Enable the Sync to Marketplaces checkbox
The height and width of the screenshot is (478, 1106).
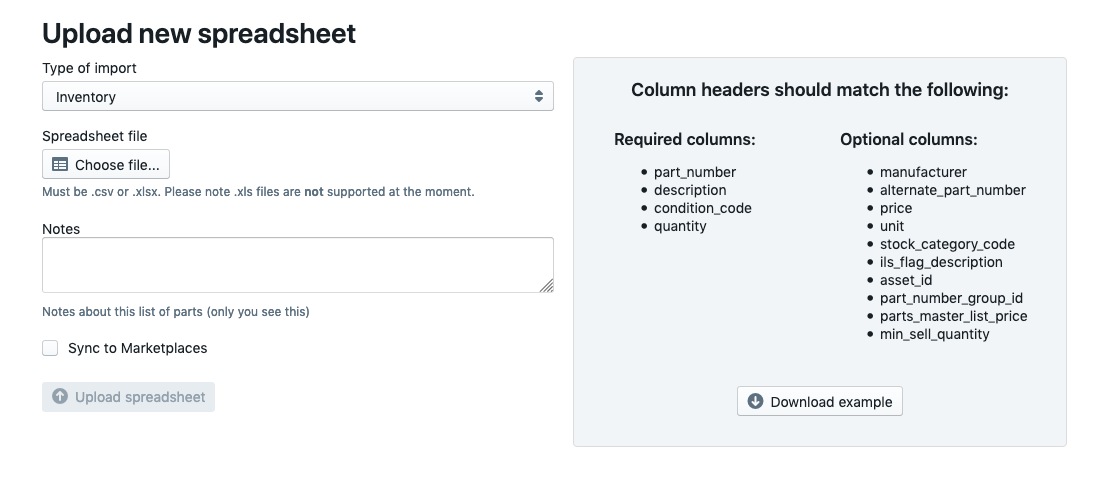pyautogui.click(x=50, y=348)
